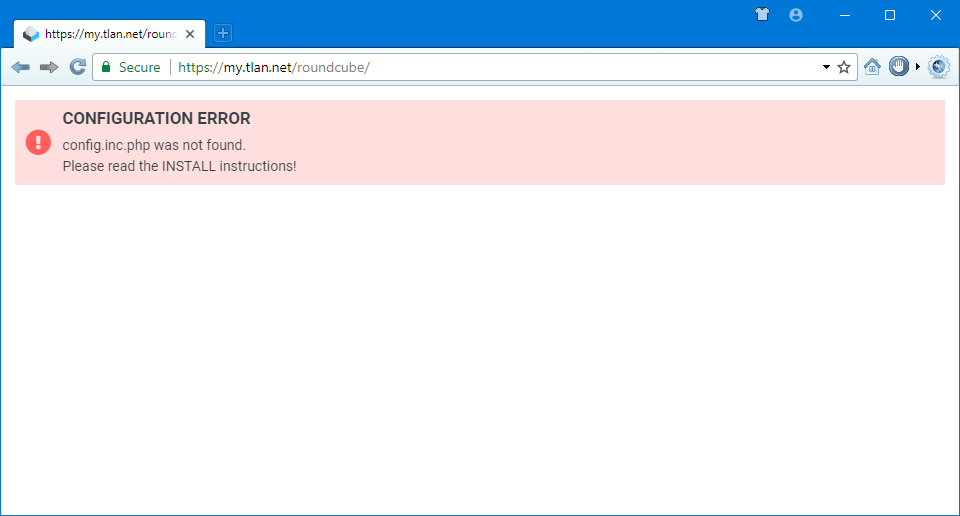This screenshot has width=960, height=516.
Task: Click "config.inc.php was not found." text
Action: pyautogui.click(x=154, y=145)
